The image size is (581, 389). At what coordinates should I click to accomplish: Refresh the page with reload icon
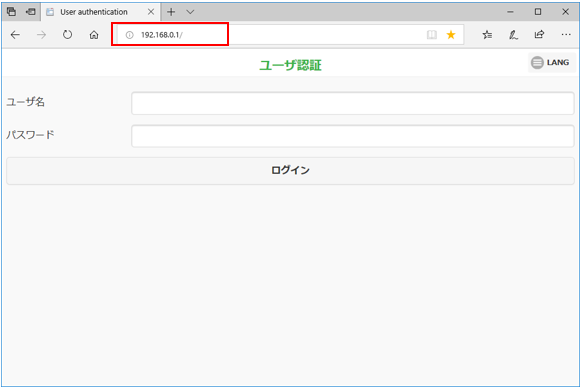67,35
